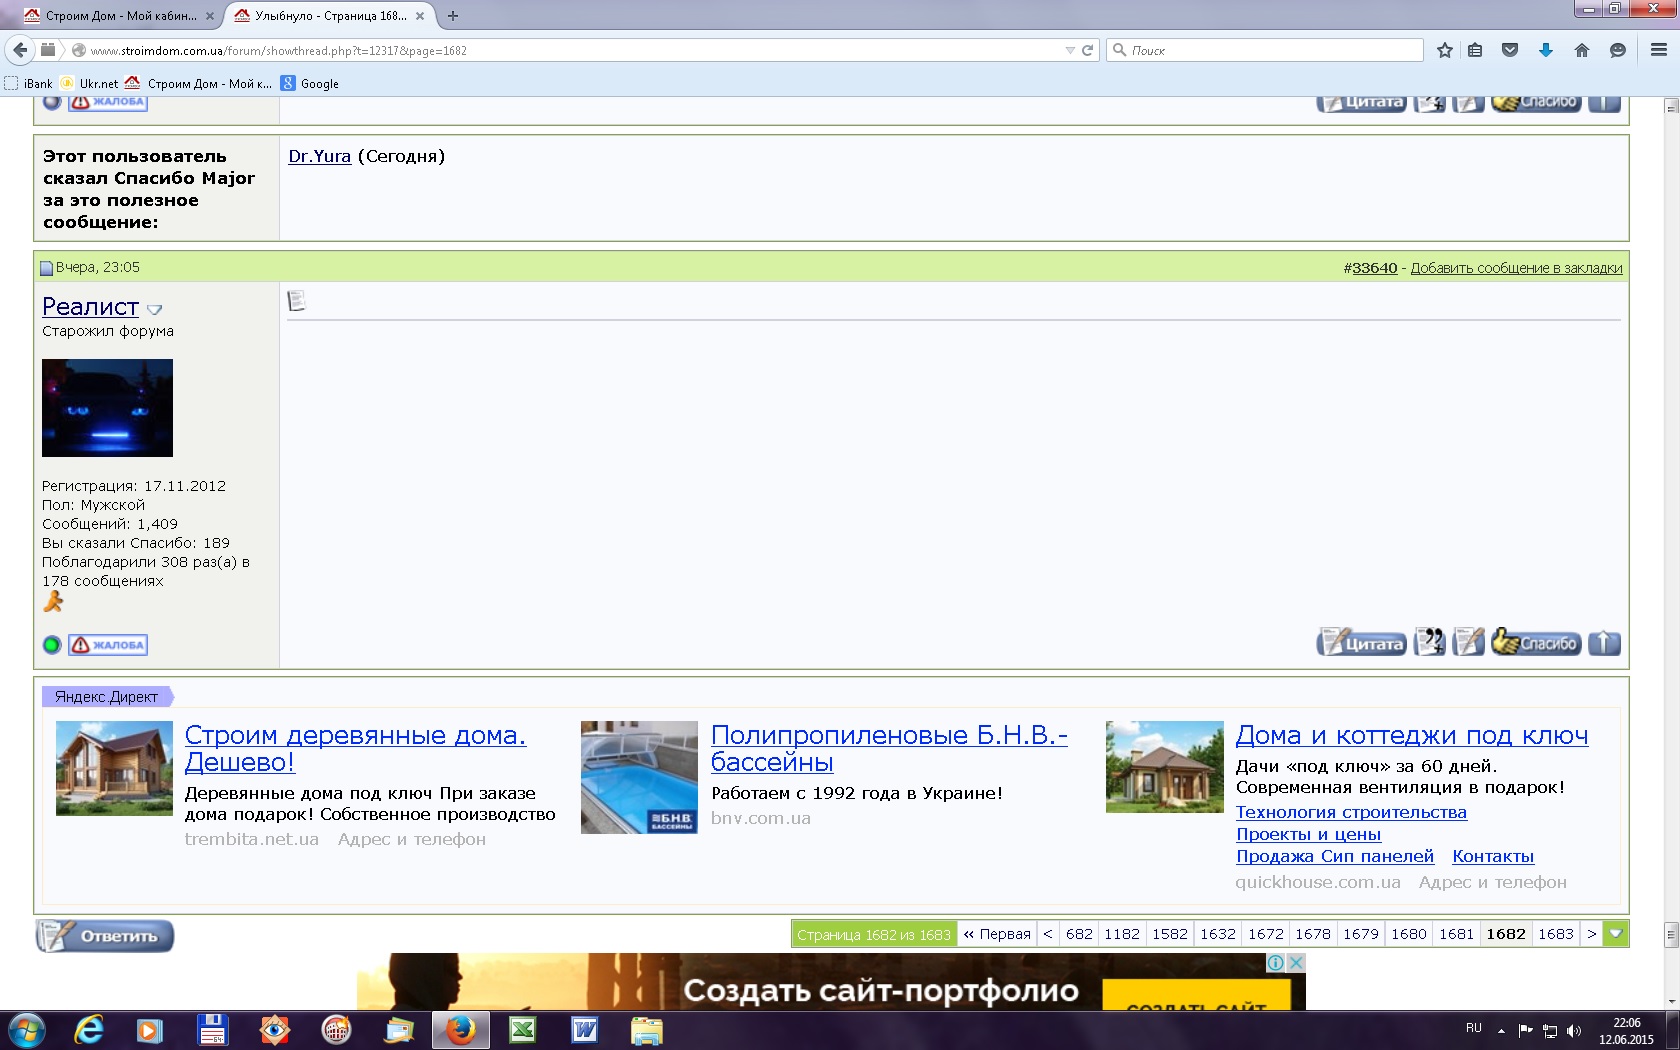Click the ЖАЛОБА report icon under Реалист's profile

tap(108, 645)
